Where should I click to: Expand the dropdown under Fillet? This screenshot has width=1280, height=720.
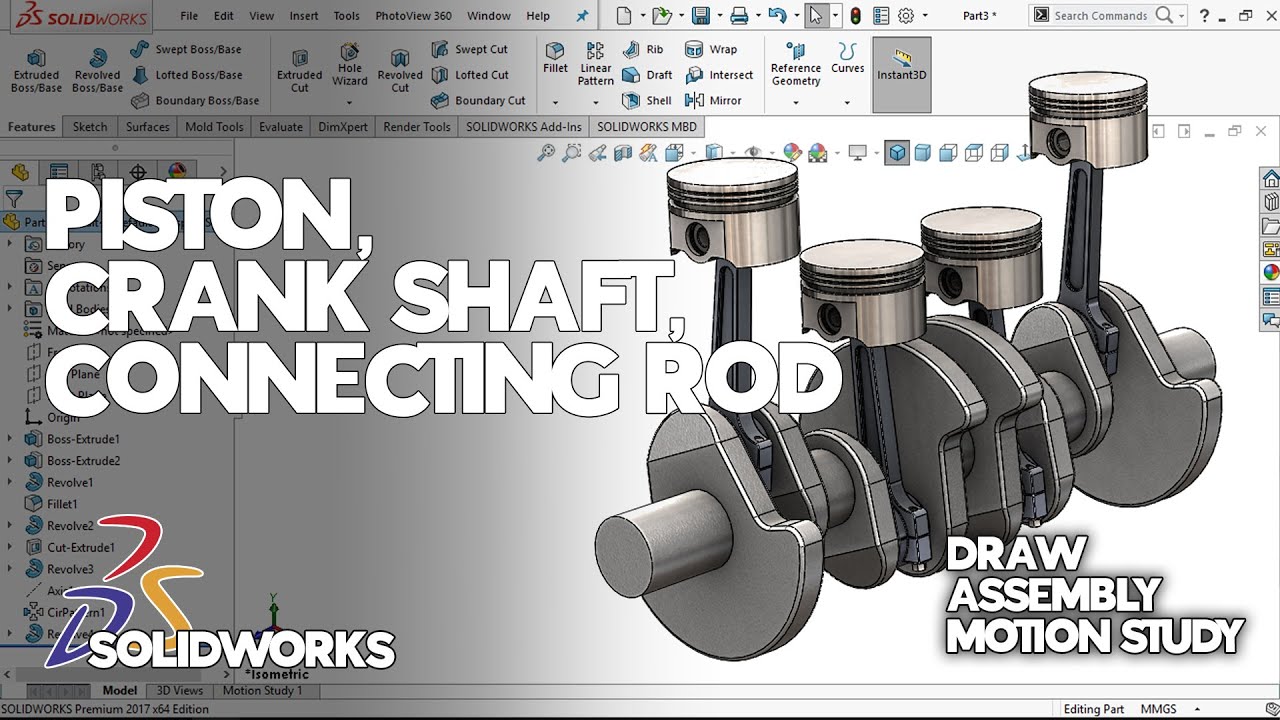coord(555,102)
